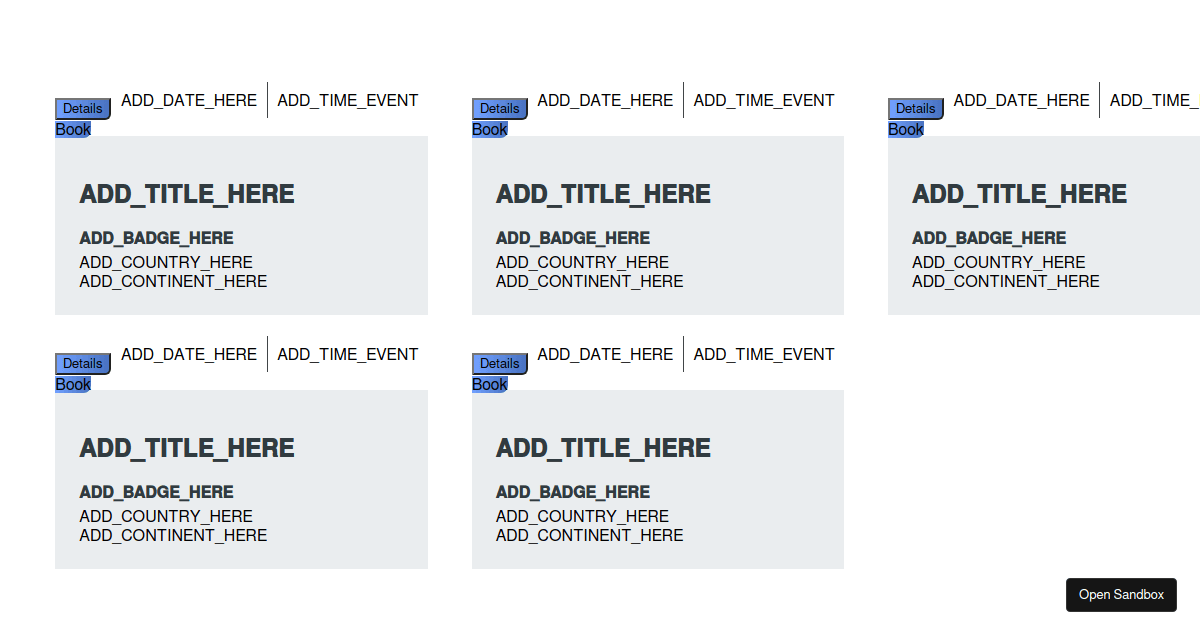Click the ADD_DATE_HERE label on the top-right card
The width and height of the screenshot is (1200, 630).
pyautogui.click(x=1021, y=100)
